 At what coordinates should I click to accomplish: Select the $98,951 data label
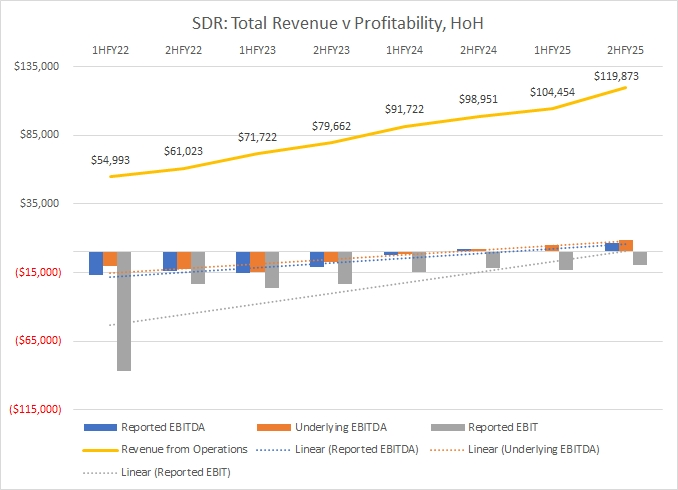pos(478,100)
